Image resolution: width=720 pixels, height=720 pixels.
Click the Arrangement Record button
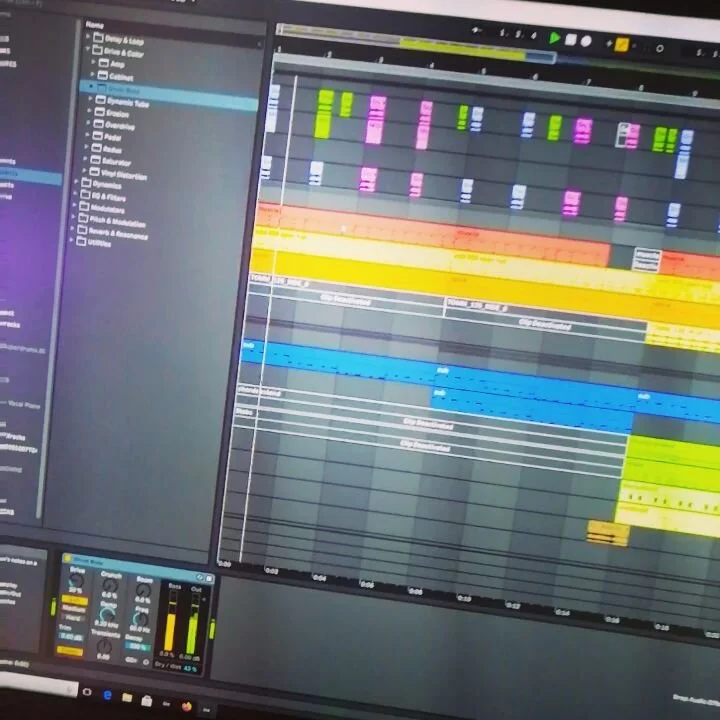[x=586, y=41]
